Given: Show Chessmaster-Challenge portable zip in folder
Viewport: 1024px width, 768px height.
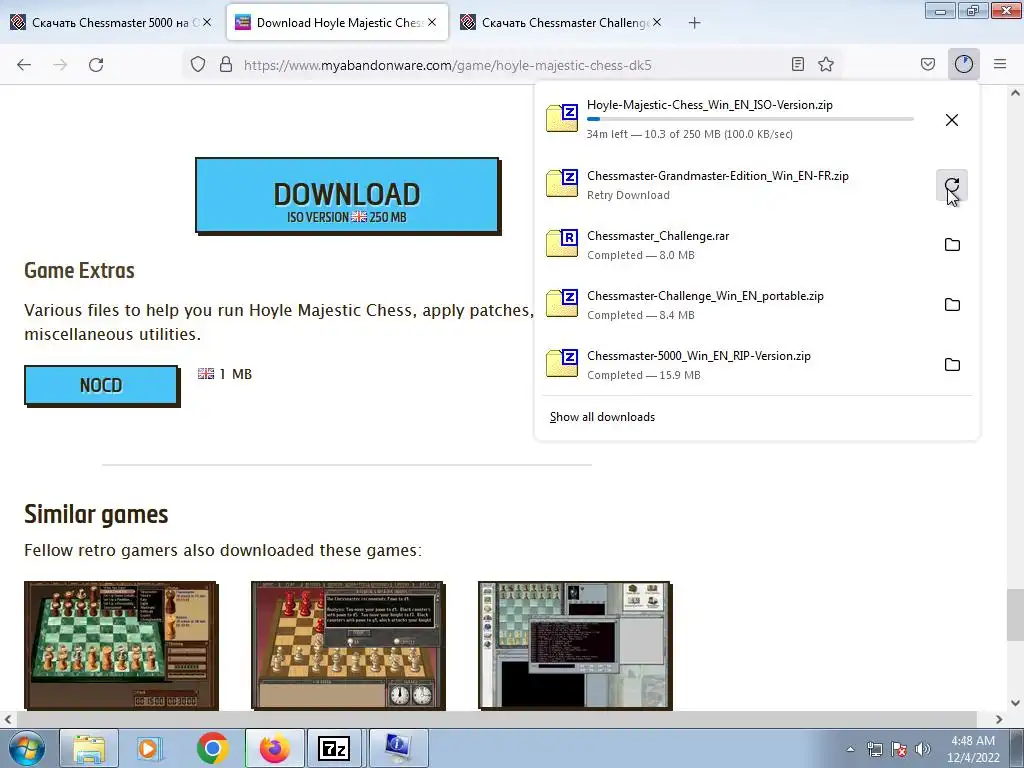Looking at the screenshot, I should coord(952,305).
